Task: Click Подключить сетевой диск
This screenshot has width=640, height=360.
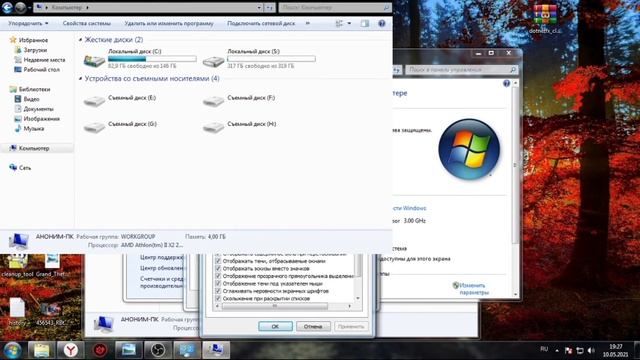Action: (x=261, y=24)
